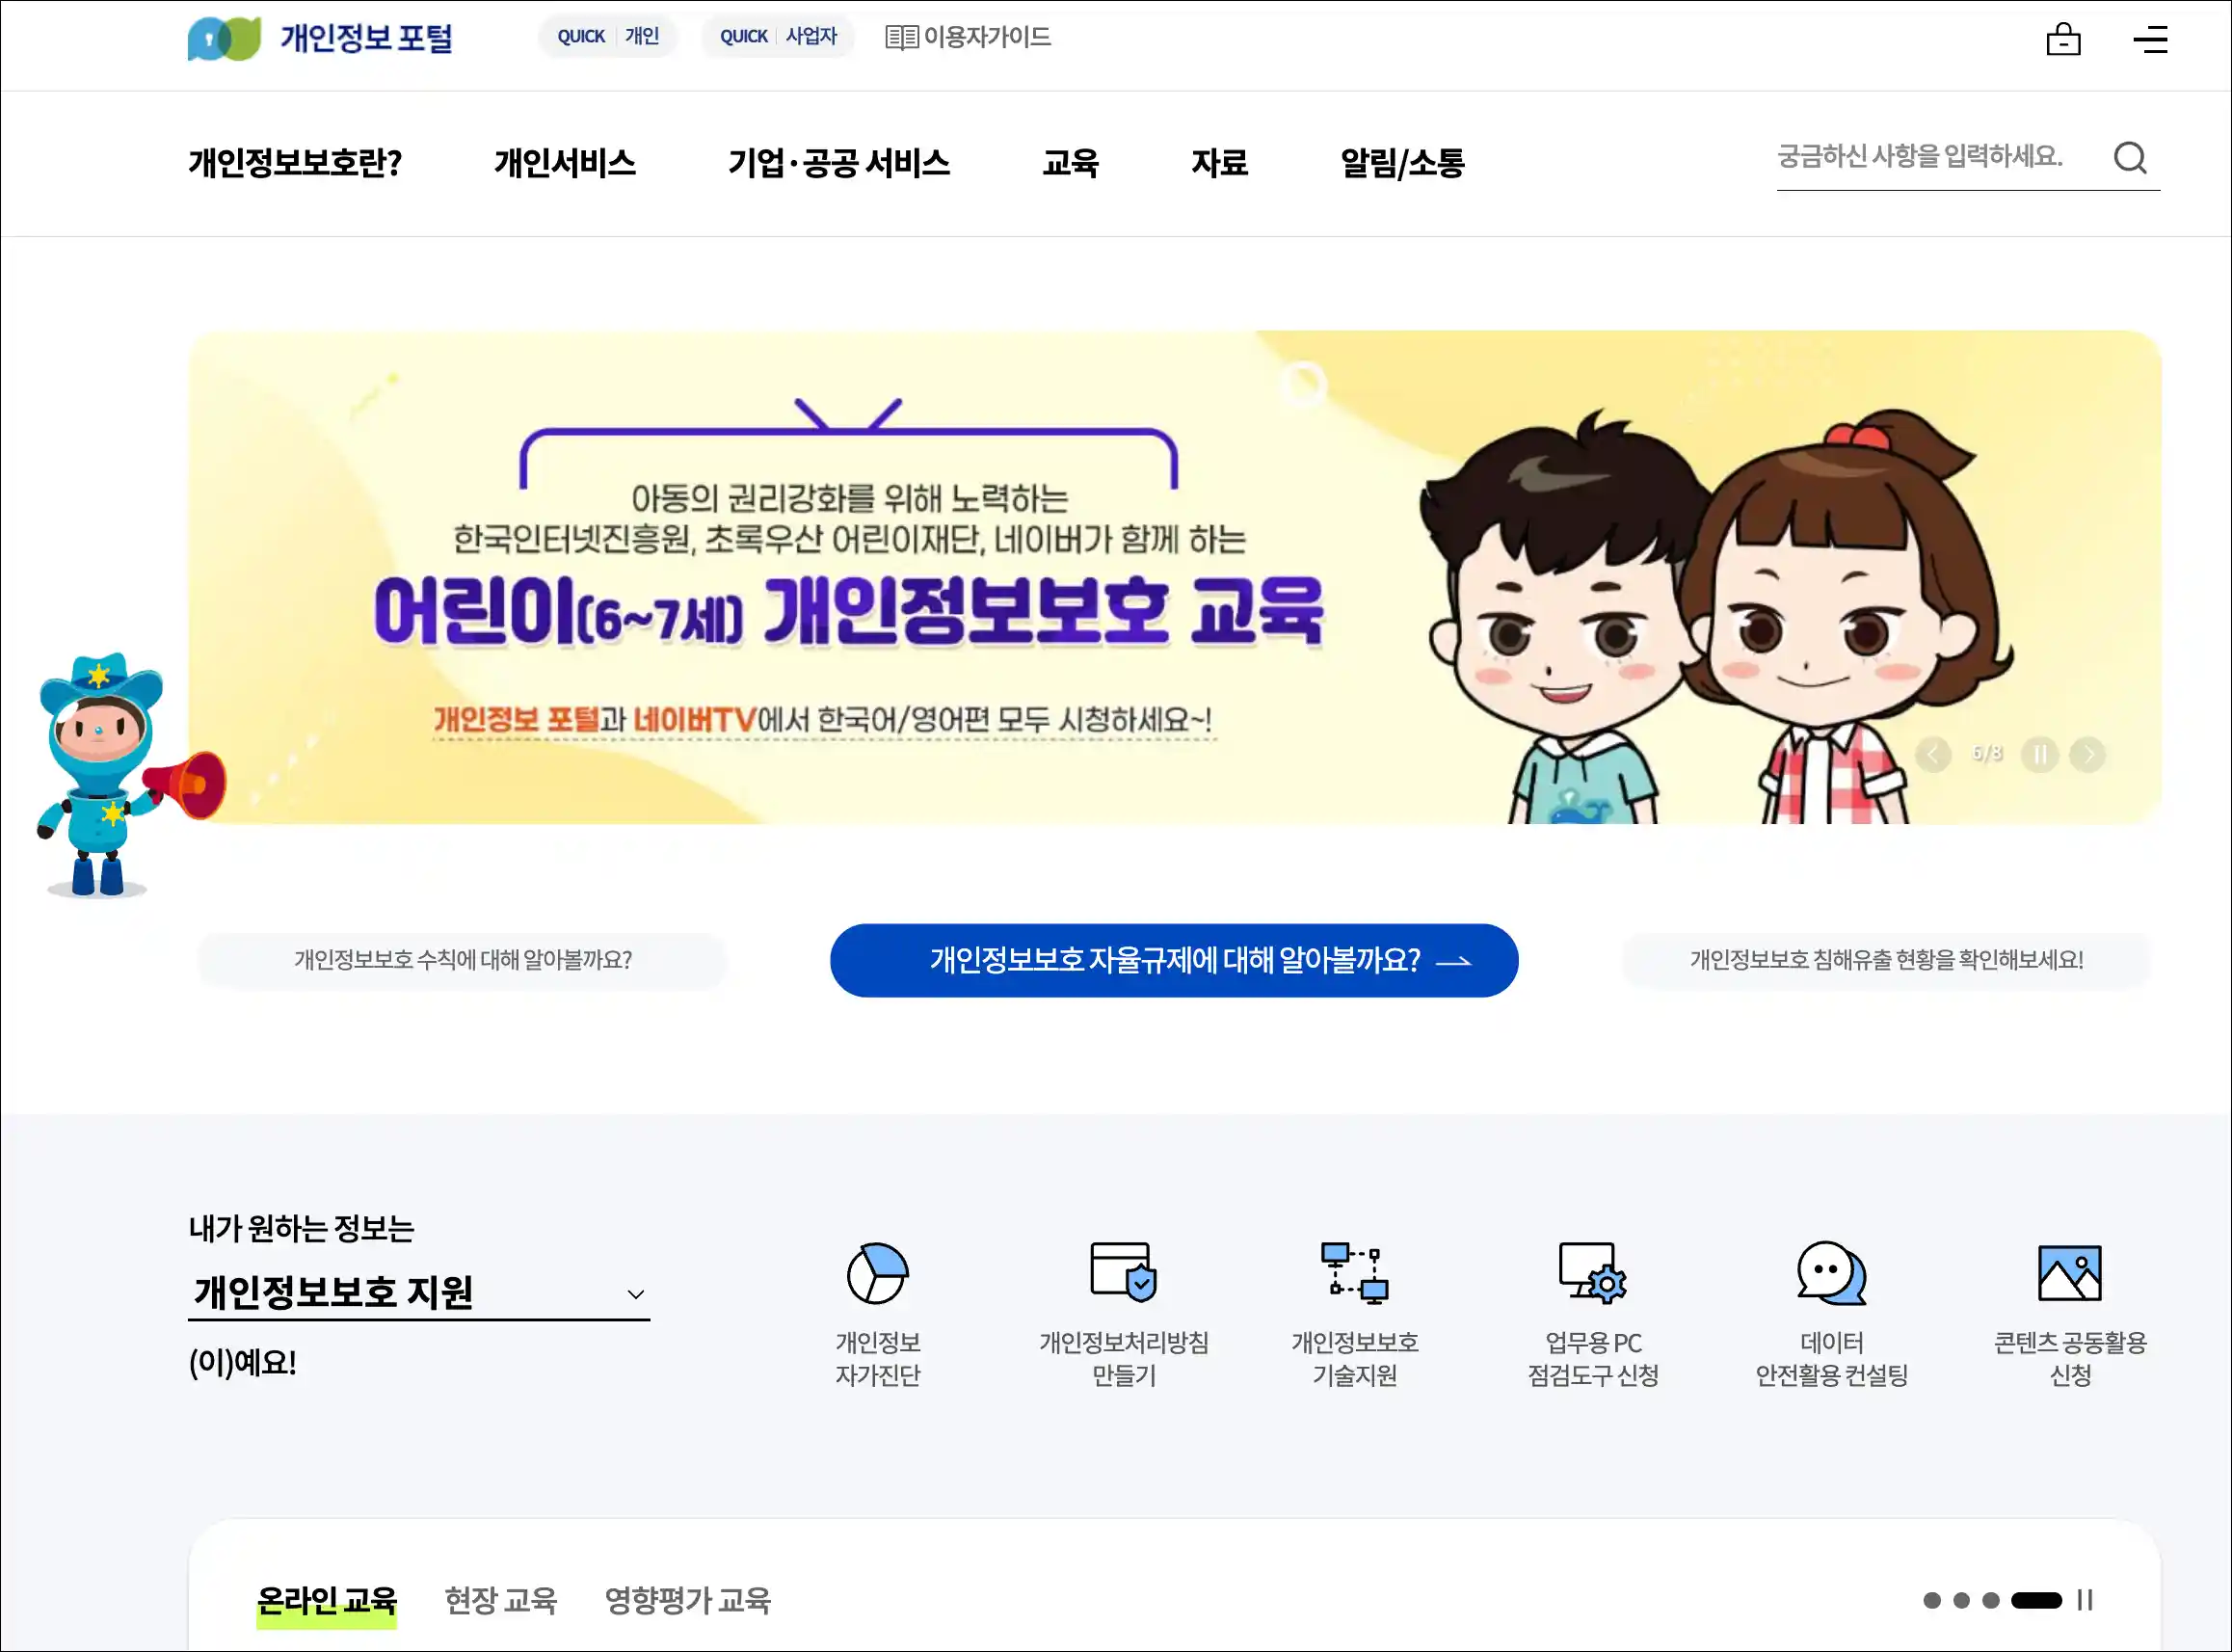Go to next banner slide arrow
Image resolution: width=2232 pixels, height=1652 pixels.
click(x=2088, y=754)
